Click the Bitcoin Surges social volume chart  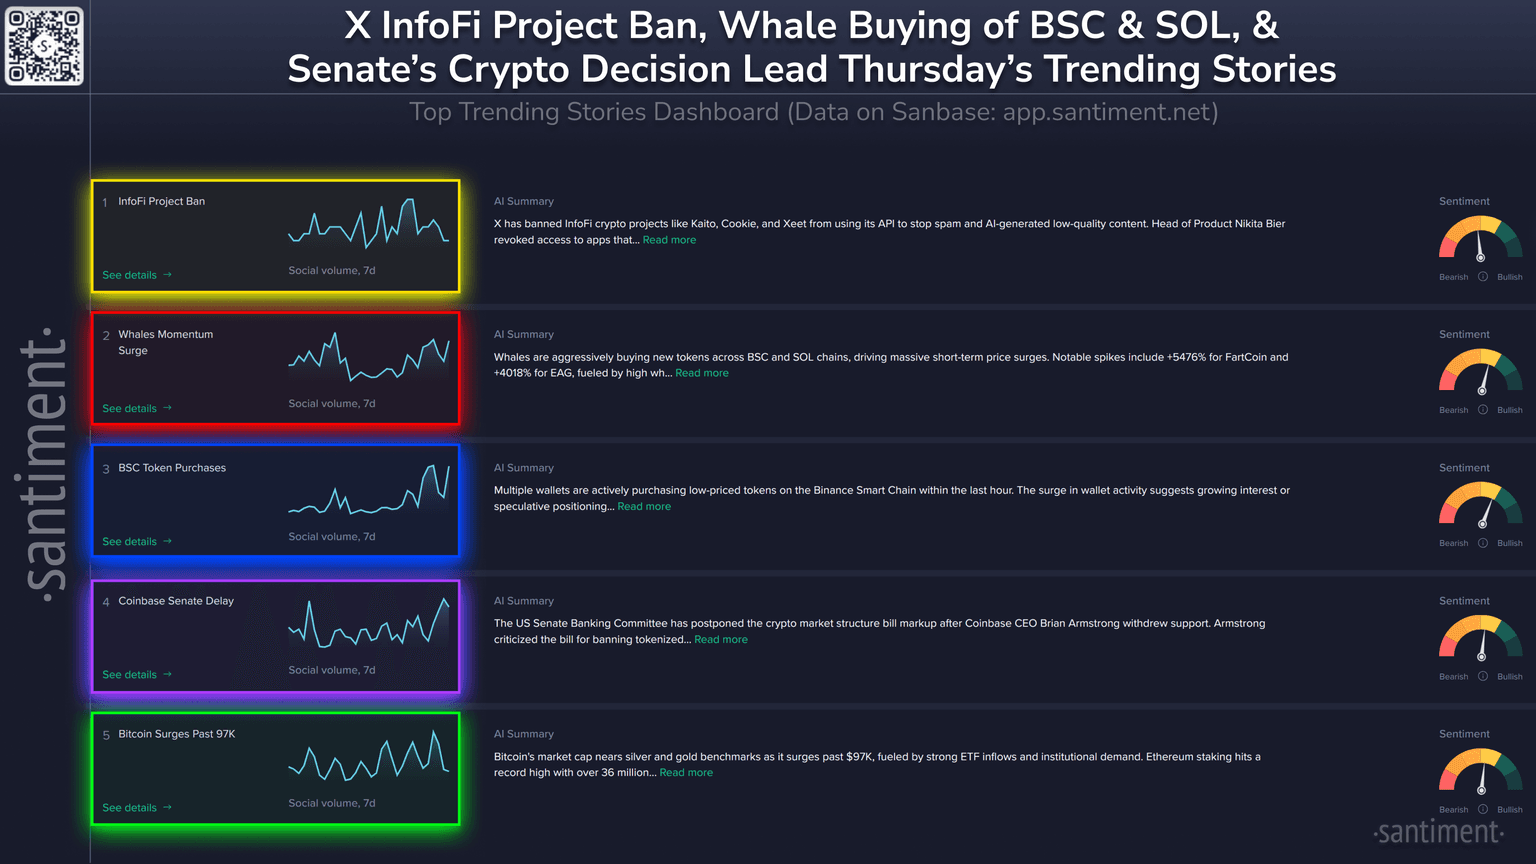tap(368, 757)
